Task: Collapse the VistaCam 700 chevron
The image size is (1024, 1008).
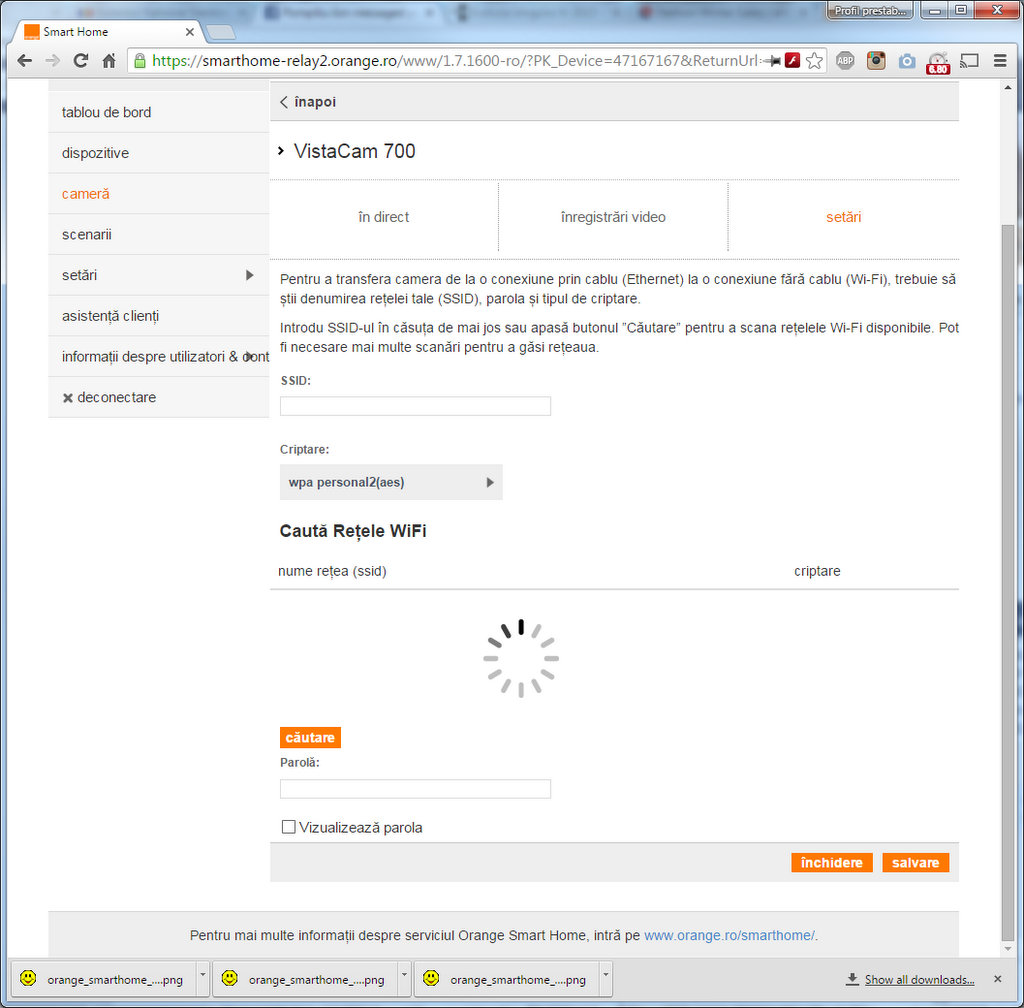Action: pos(281,151)
